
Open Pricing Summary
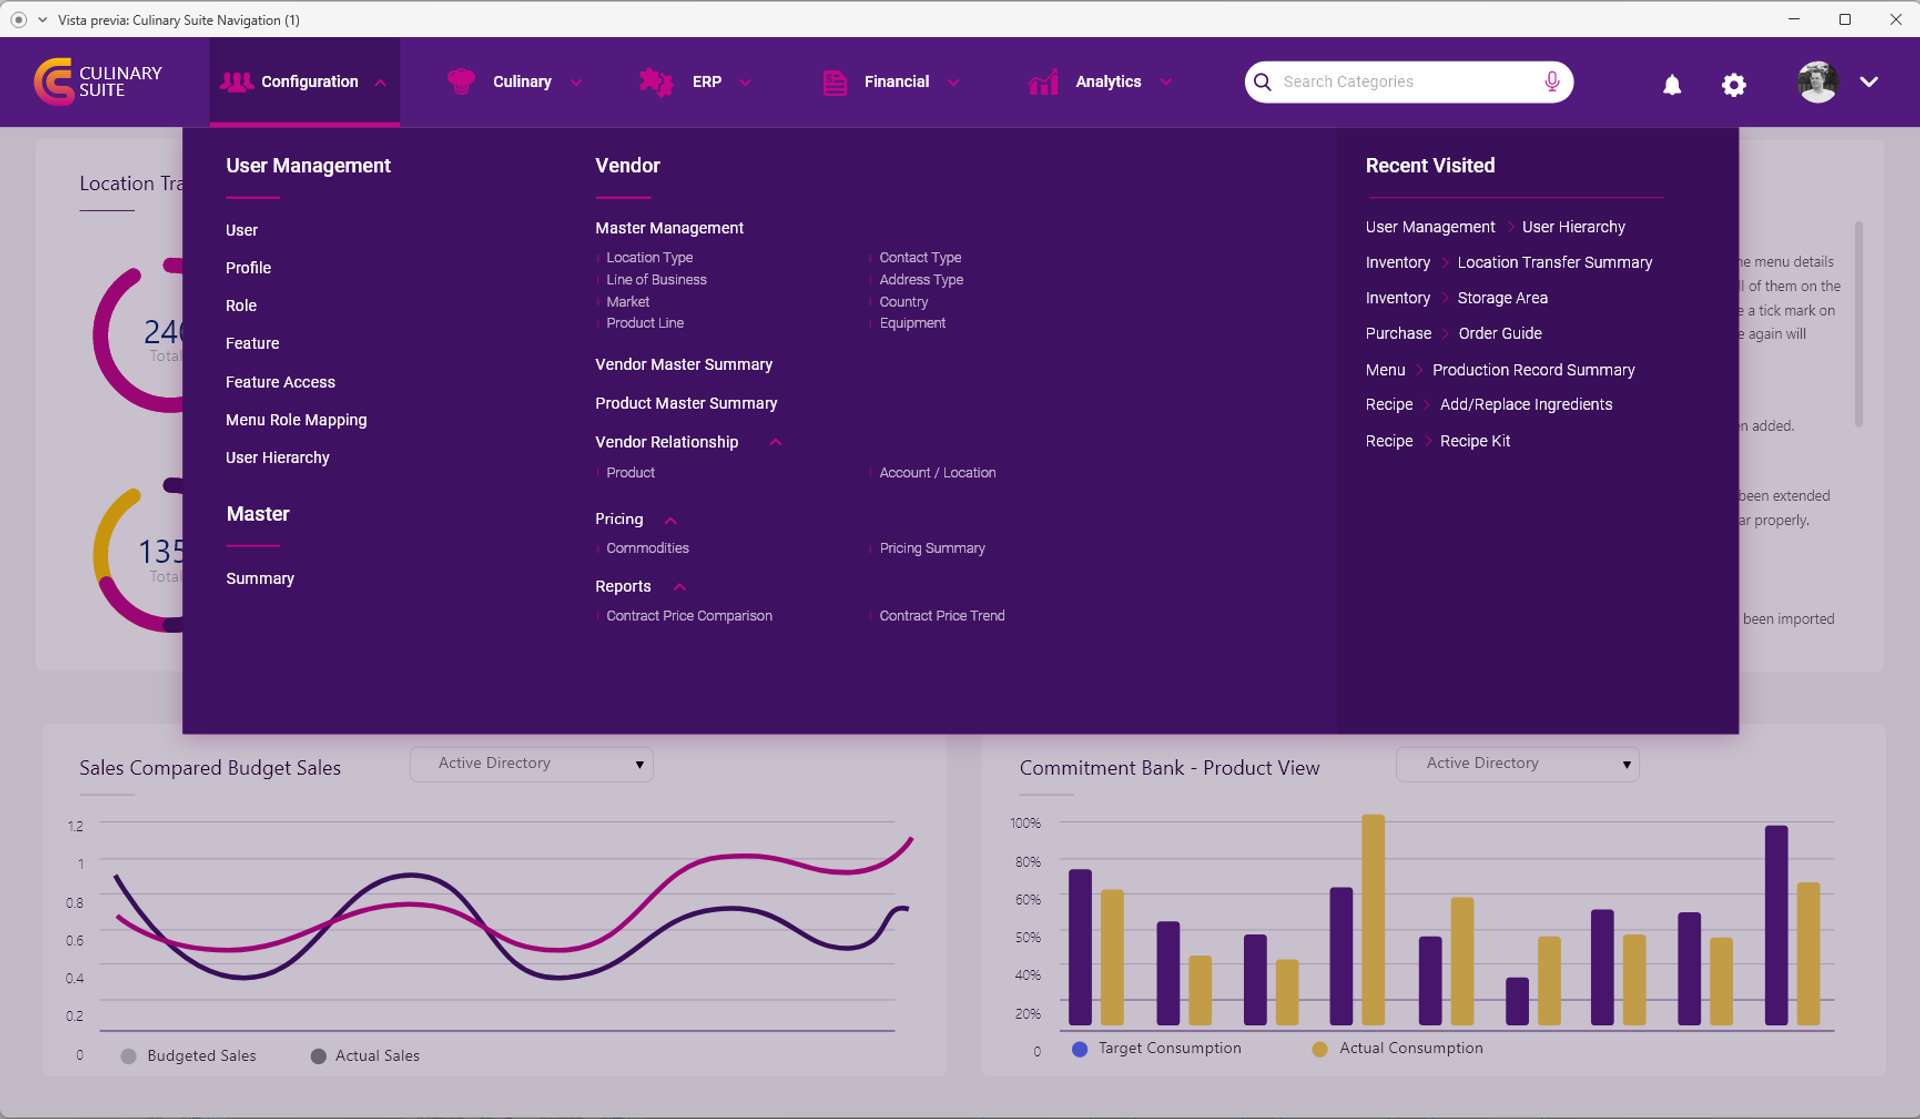point(932,548)
